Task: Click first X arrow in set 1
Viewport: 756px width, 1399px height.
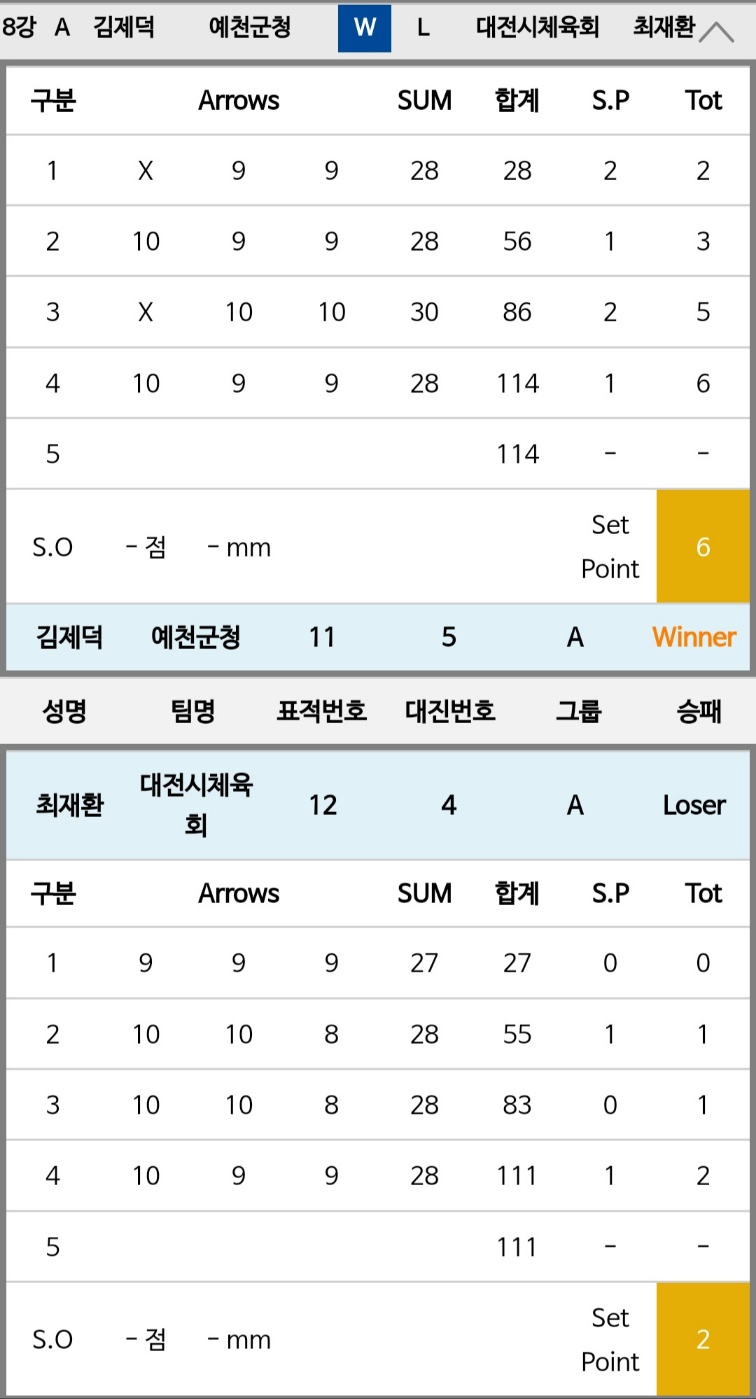Action: click(146, 171)
